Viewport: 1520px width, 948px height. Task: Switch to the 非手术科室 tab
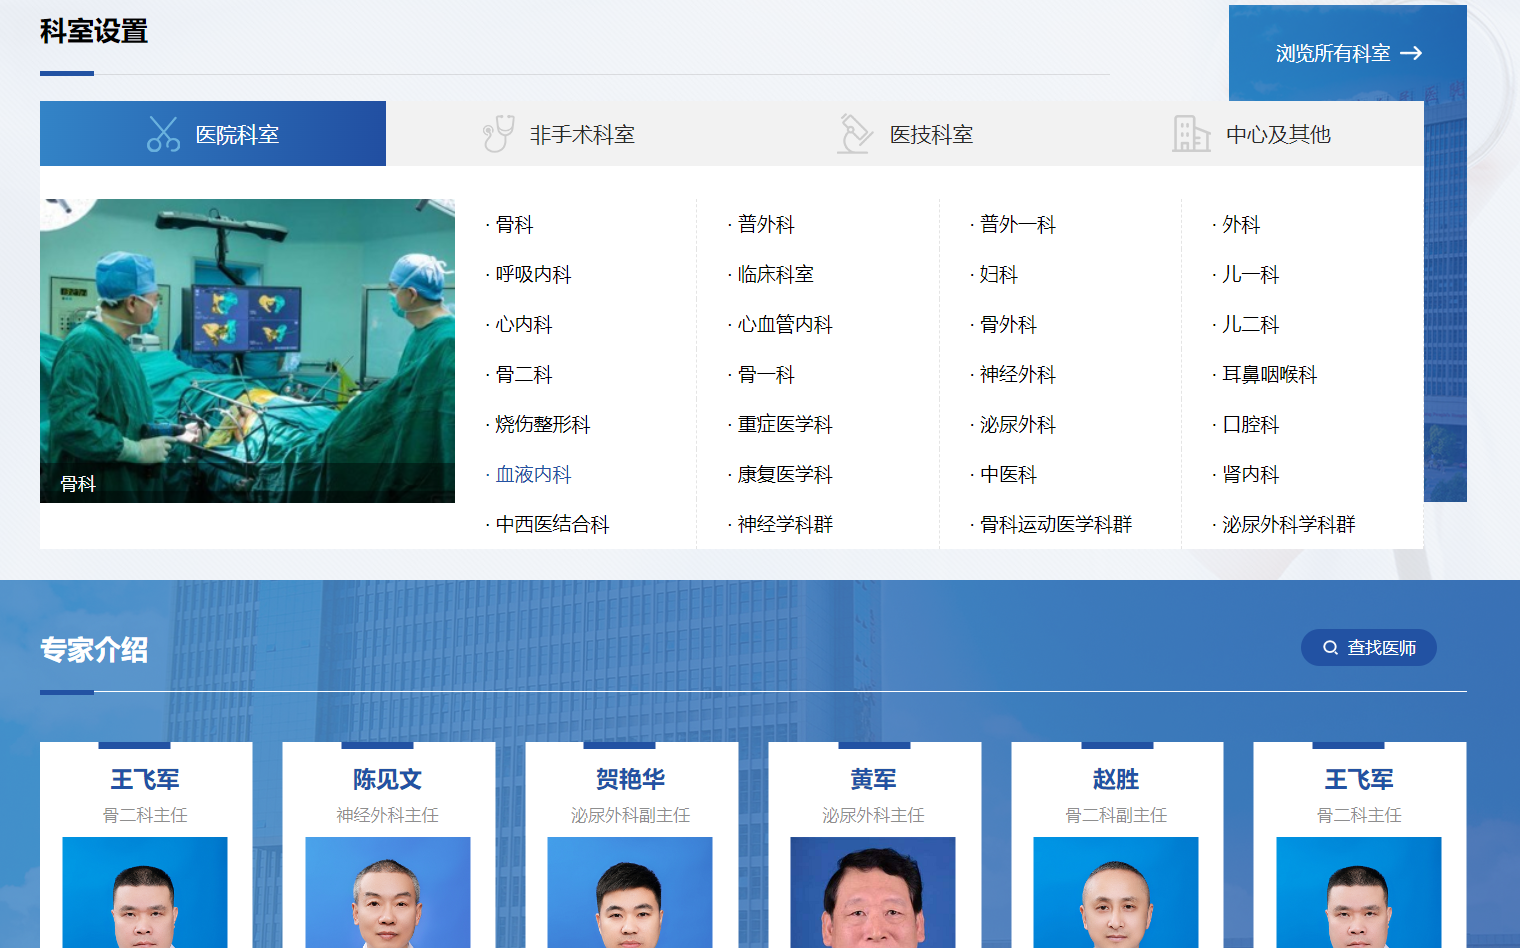[x=559, y=134]
